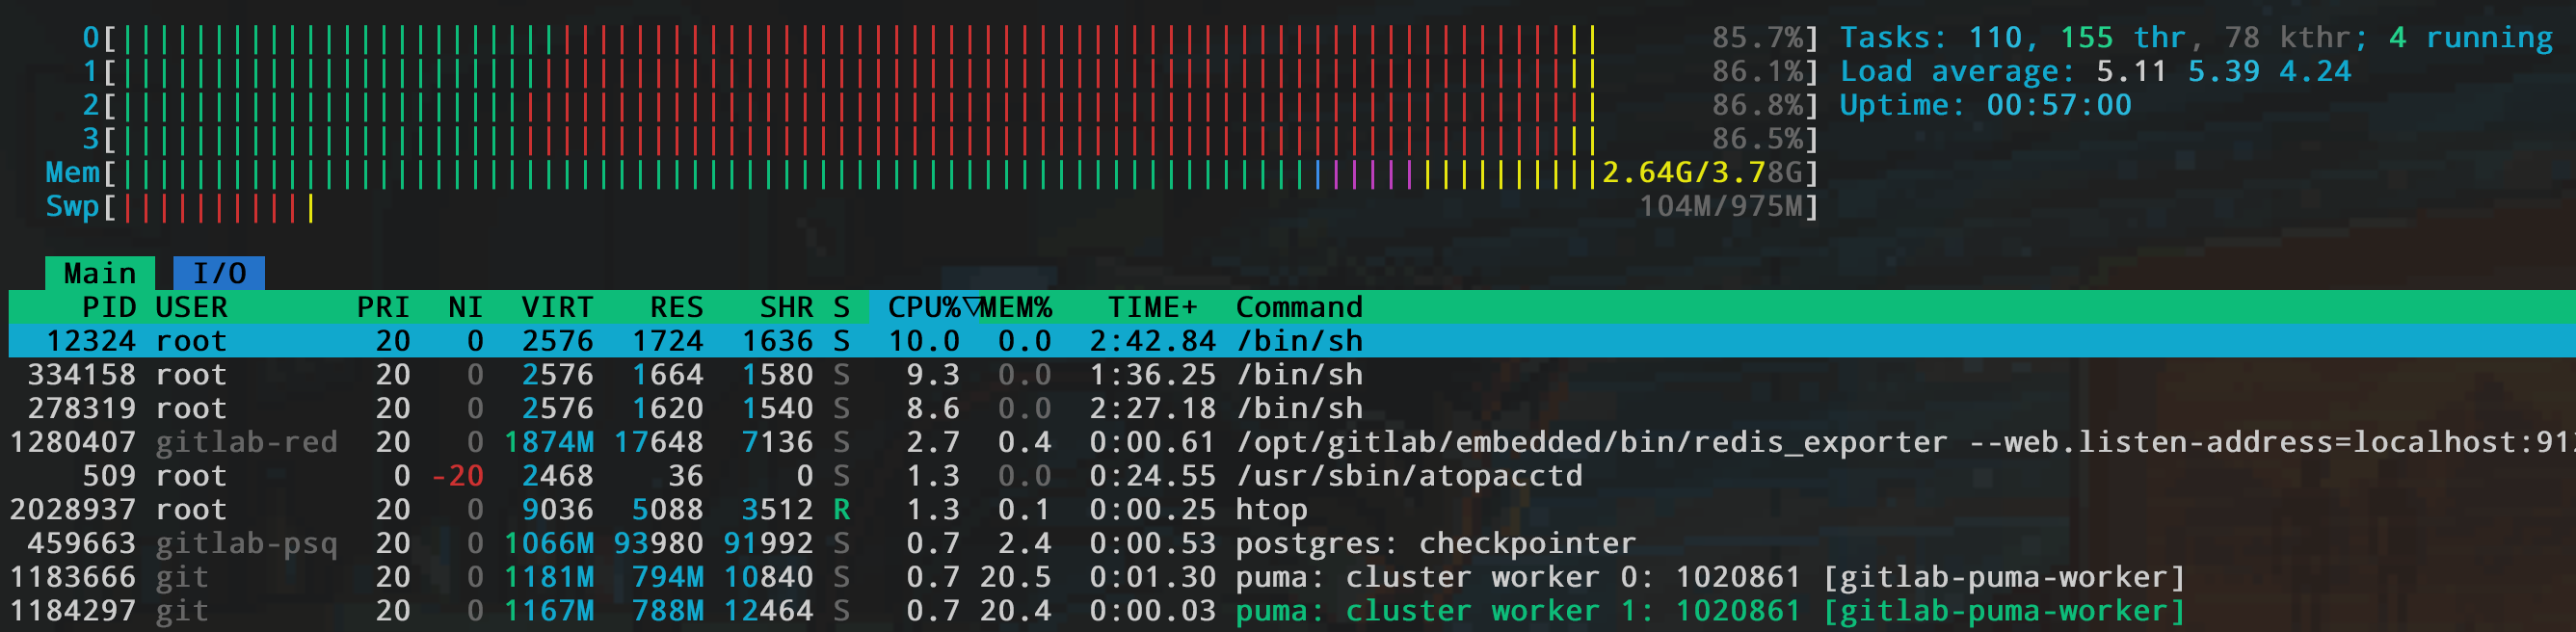Select puma cluster worker 1 row
Screen dimensions: 2576x632
click(1708, 611)
